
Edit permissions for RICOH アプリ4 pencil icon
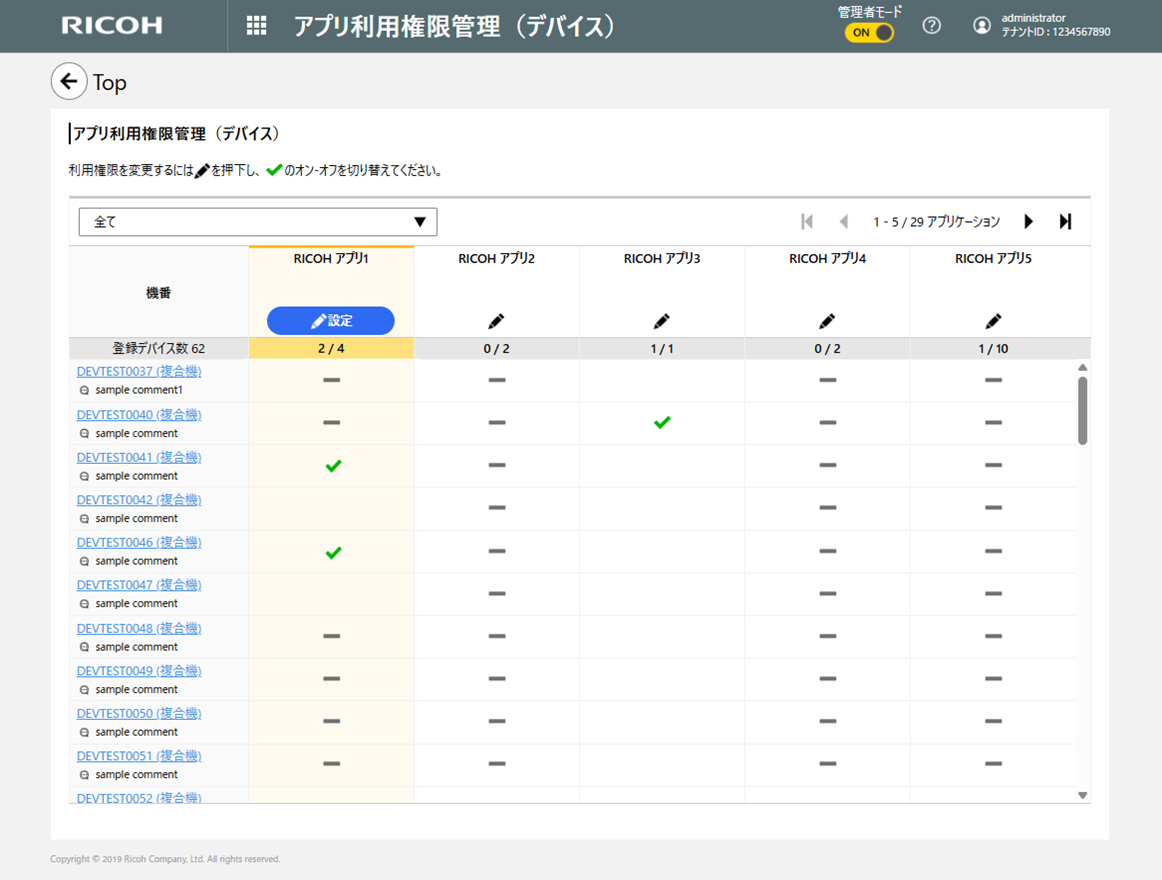pos(827,321)
